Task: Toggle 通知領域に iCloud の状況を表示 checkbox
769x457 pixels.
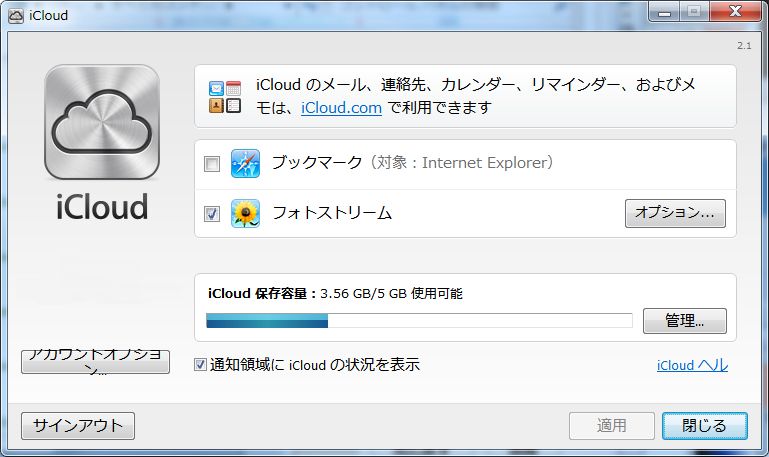Action: click(x=200, y=365)
